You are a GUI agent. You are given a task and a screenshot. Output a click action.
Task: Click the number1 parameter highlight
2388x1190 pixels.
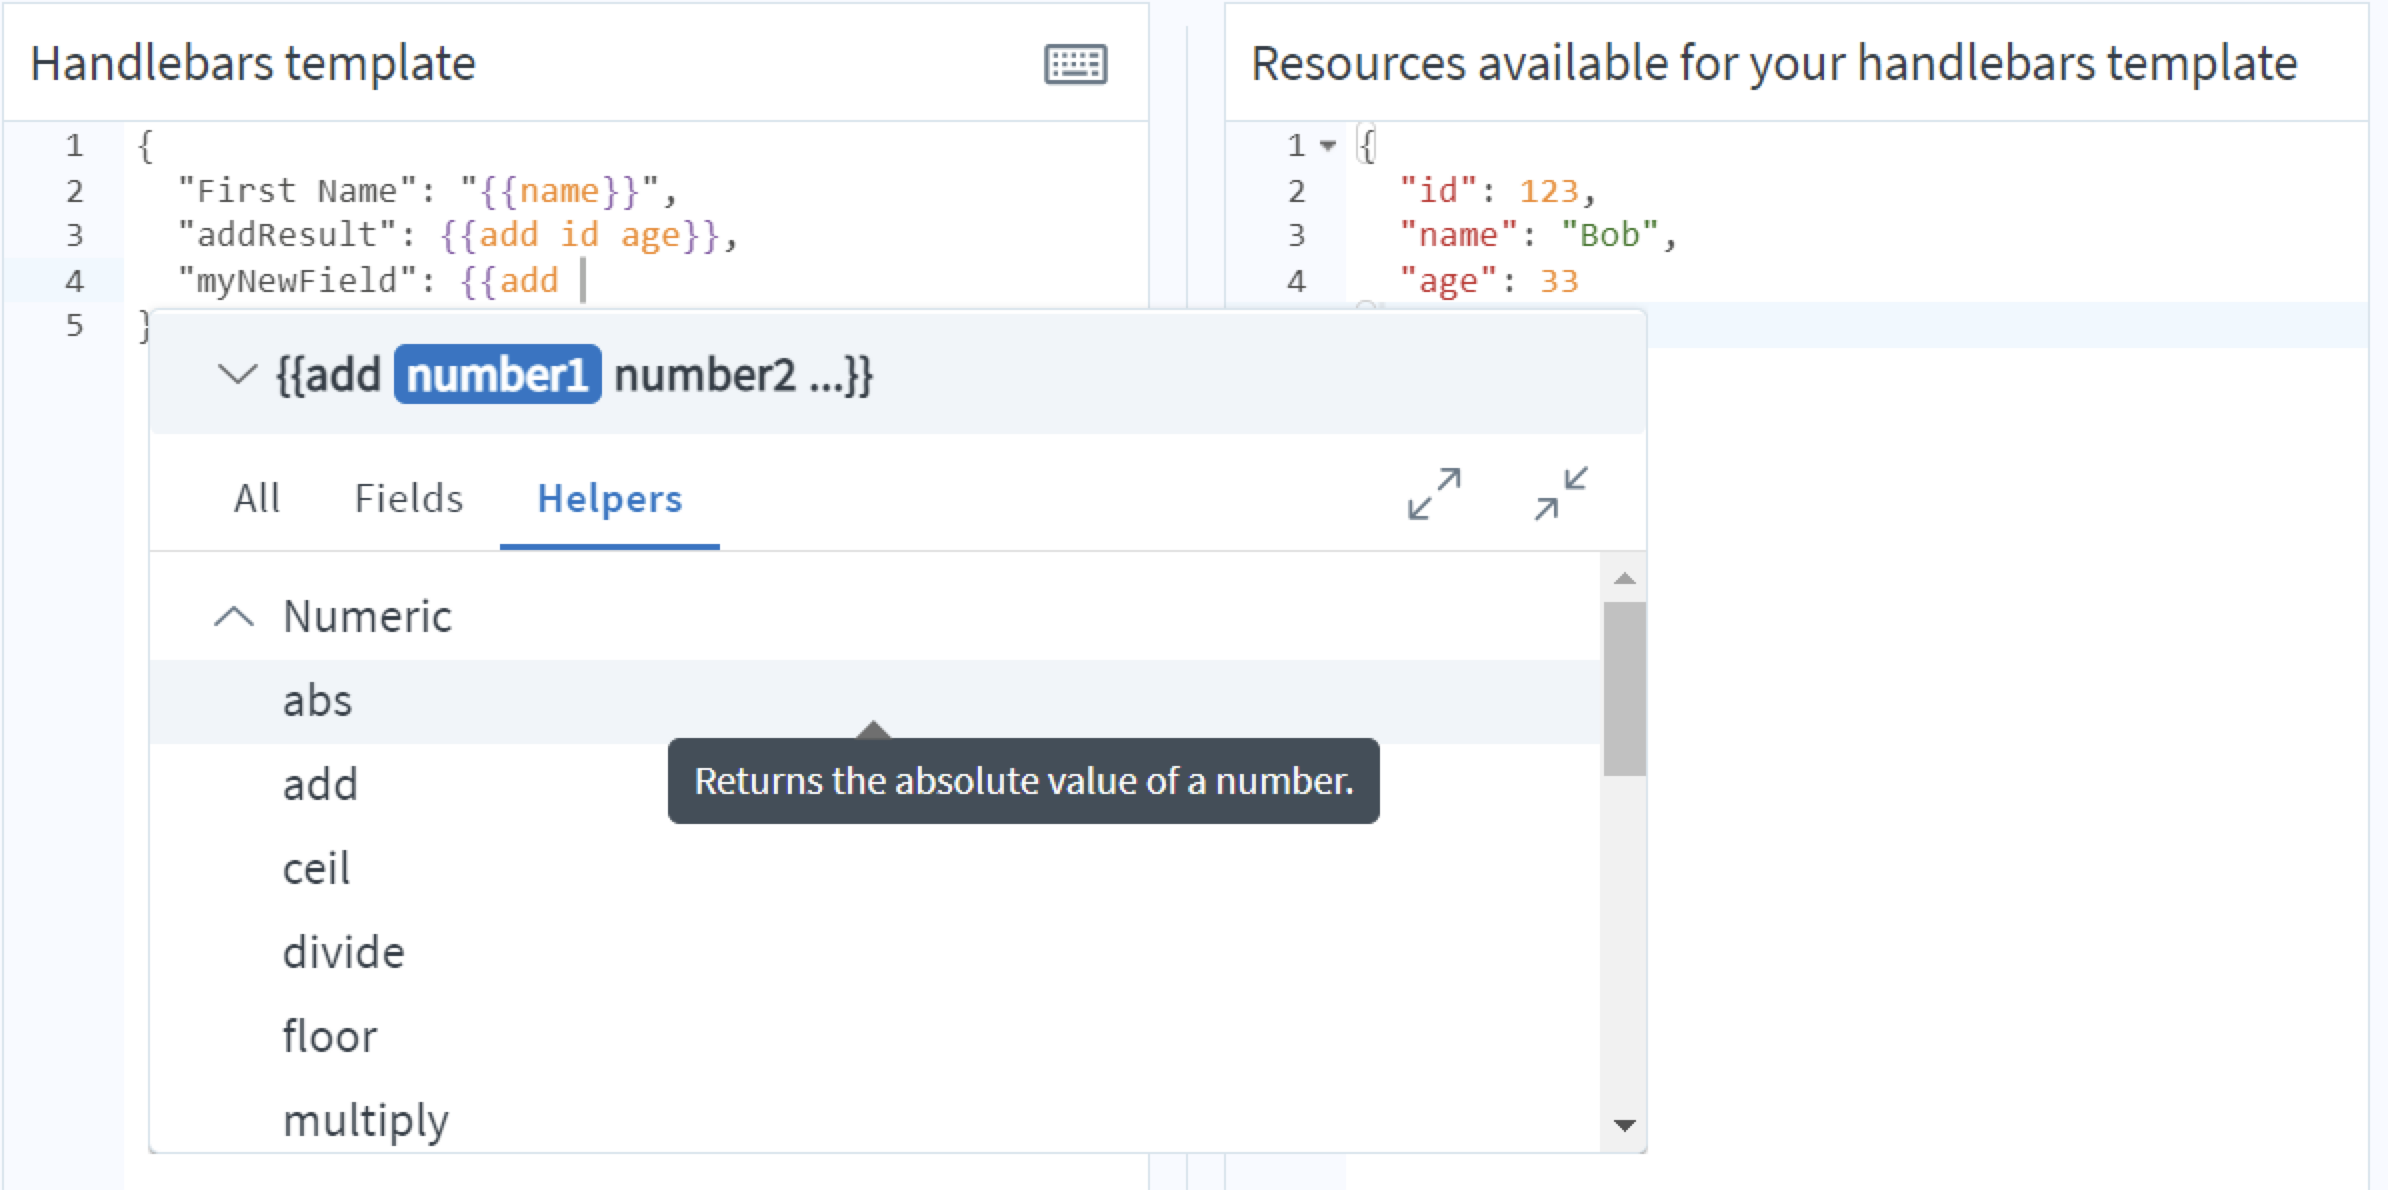tap(498, 375)
